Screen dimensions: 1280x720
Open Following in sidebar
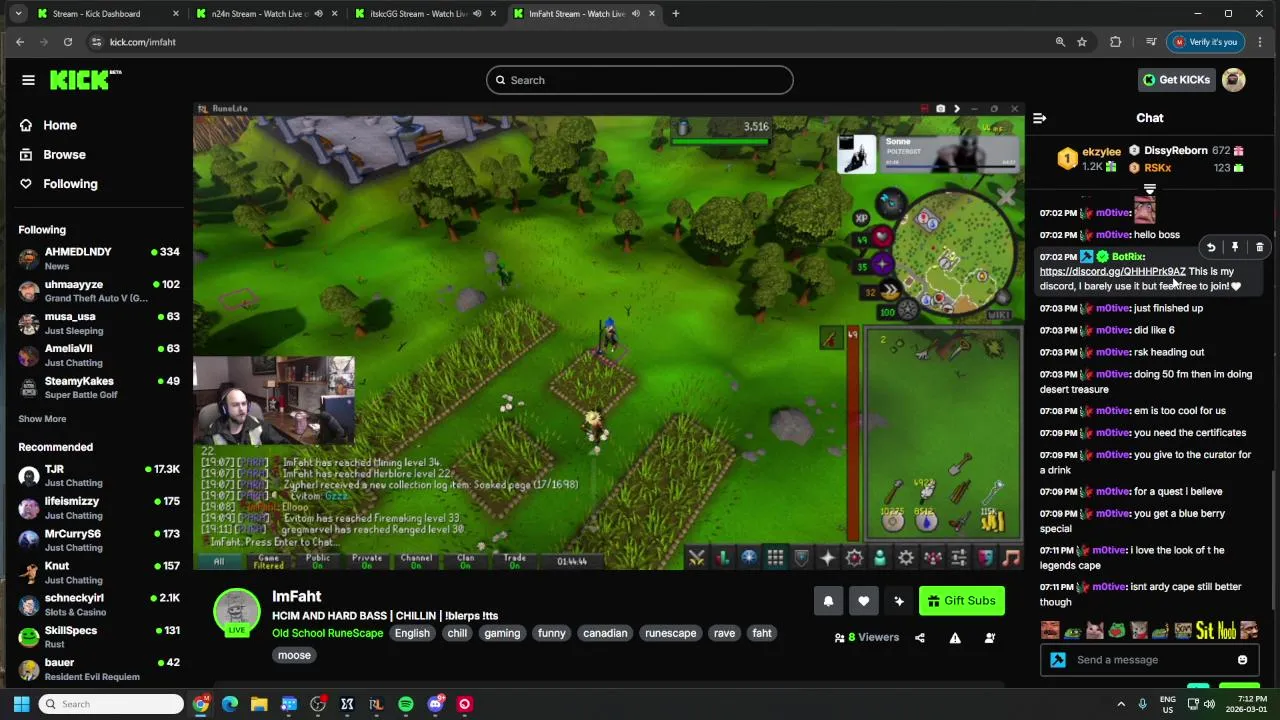pos(70,184)
